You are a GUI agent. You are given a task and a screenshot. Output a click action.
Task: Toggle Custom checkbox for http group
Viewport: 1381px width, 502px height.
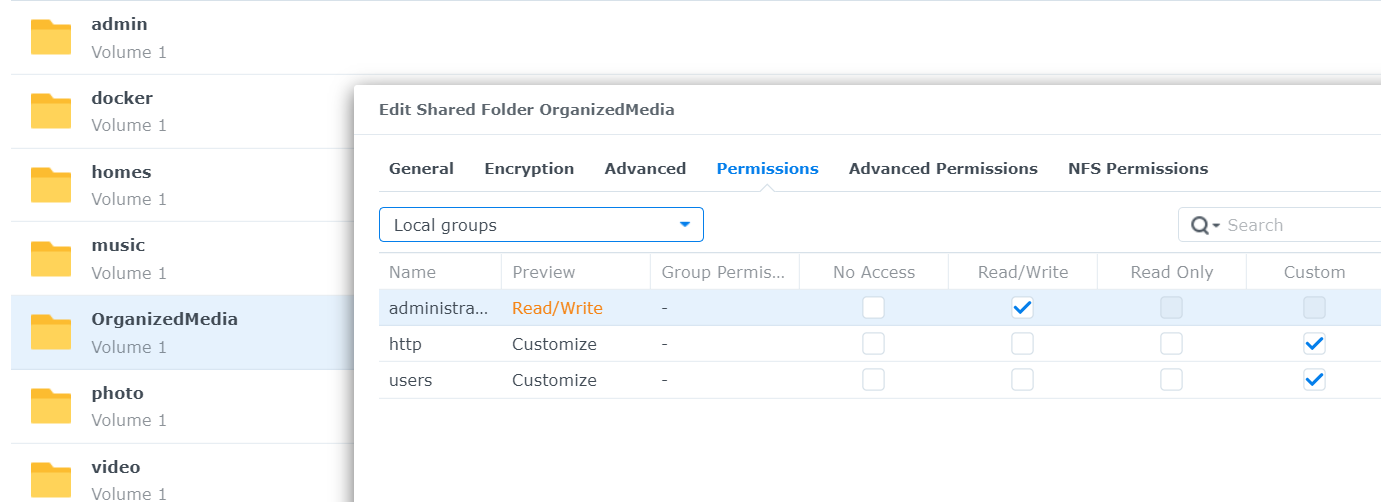(1314, 344)
